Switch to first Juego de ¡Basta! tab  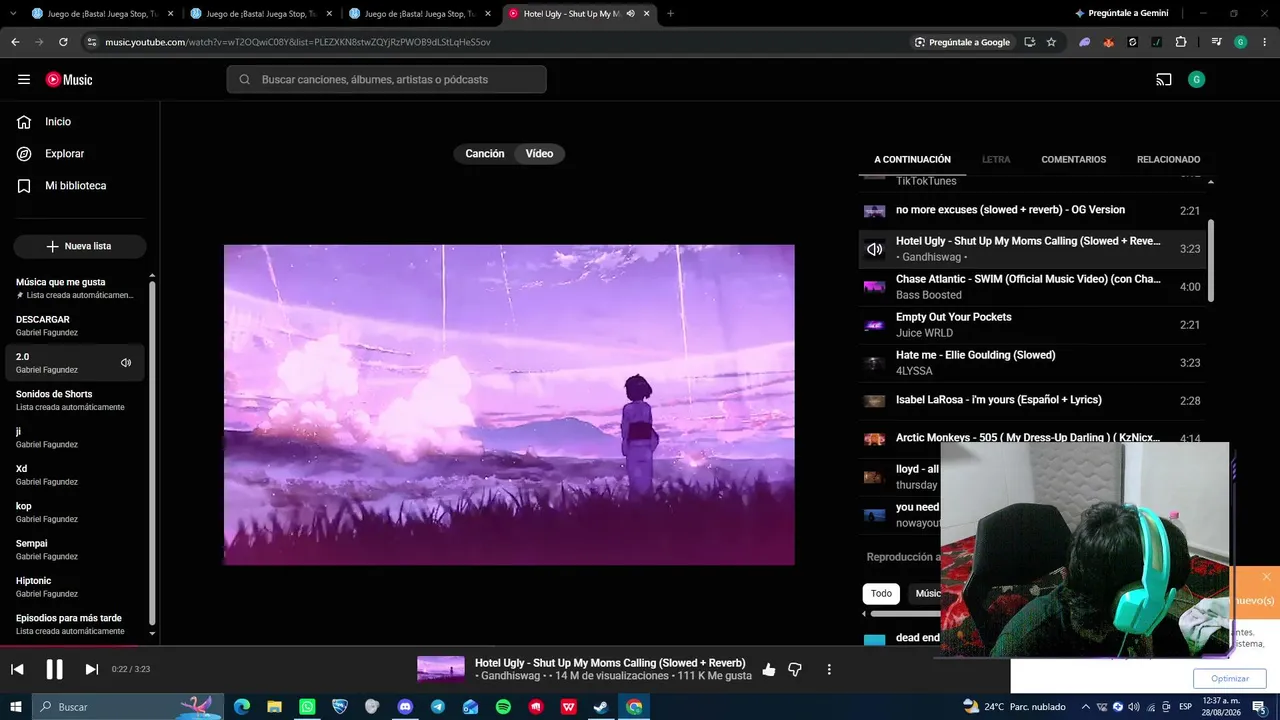[103, 14]
